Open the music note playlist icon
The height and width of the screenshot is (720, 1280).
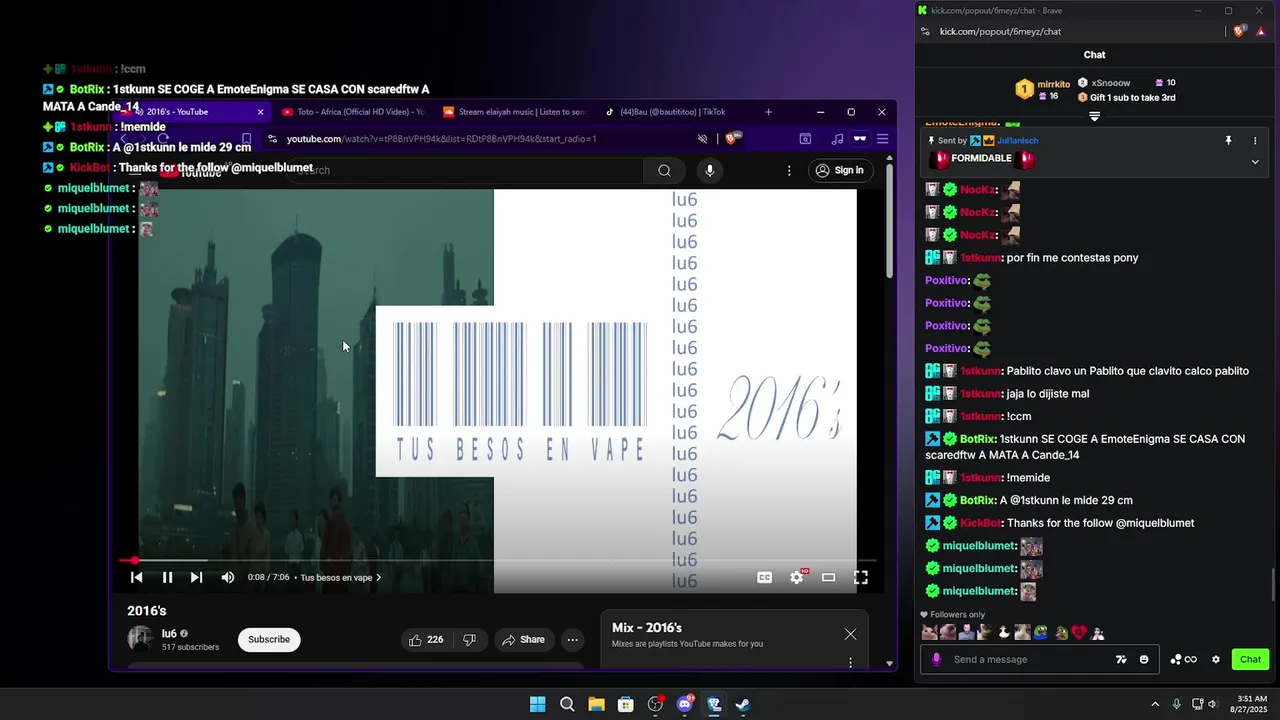[x=837, y=139]
